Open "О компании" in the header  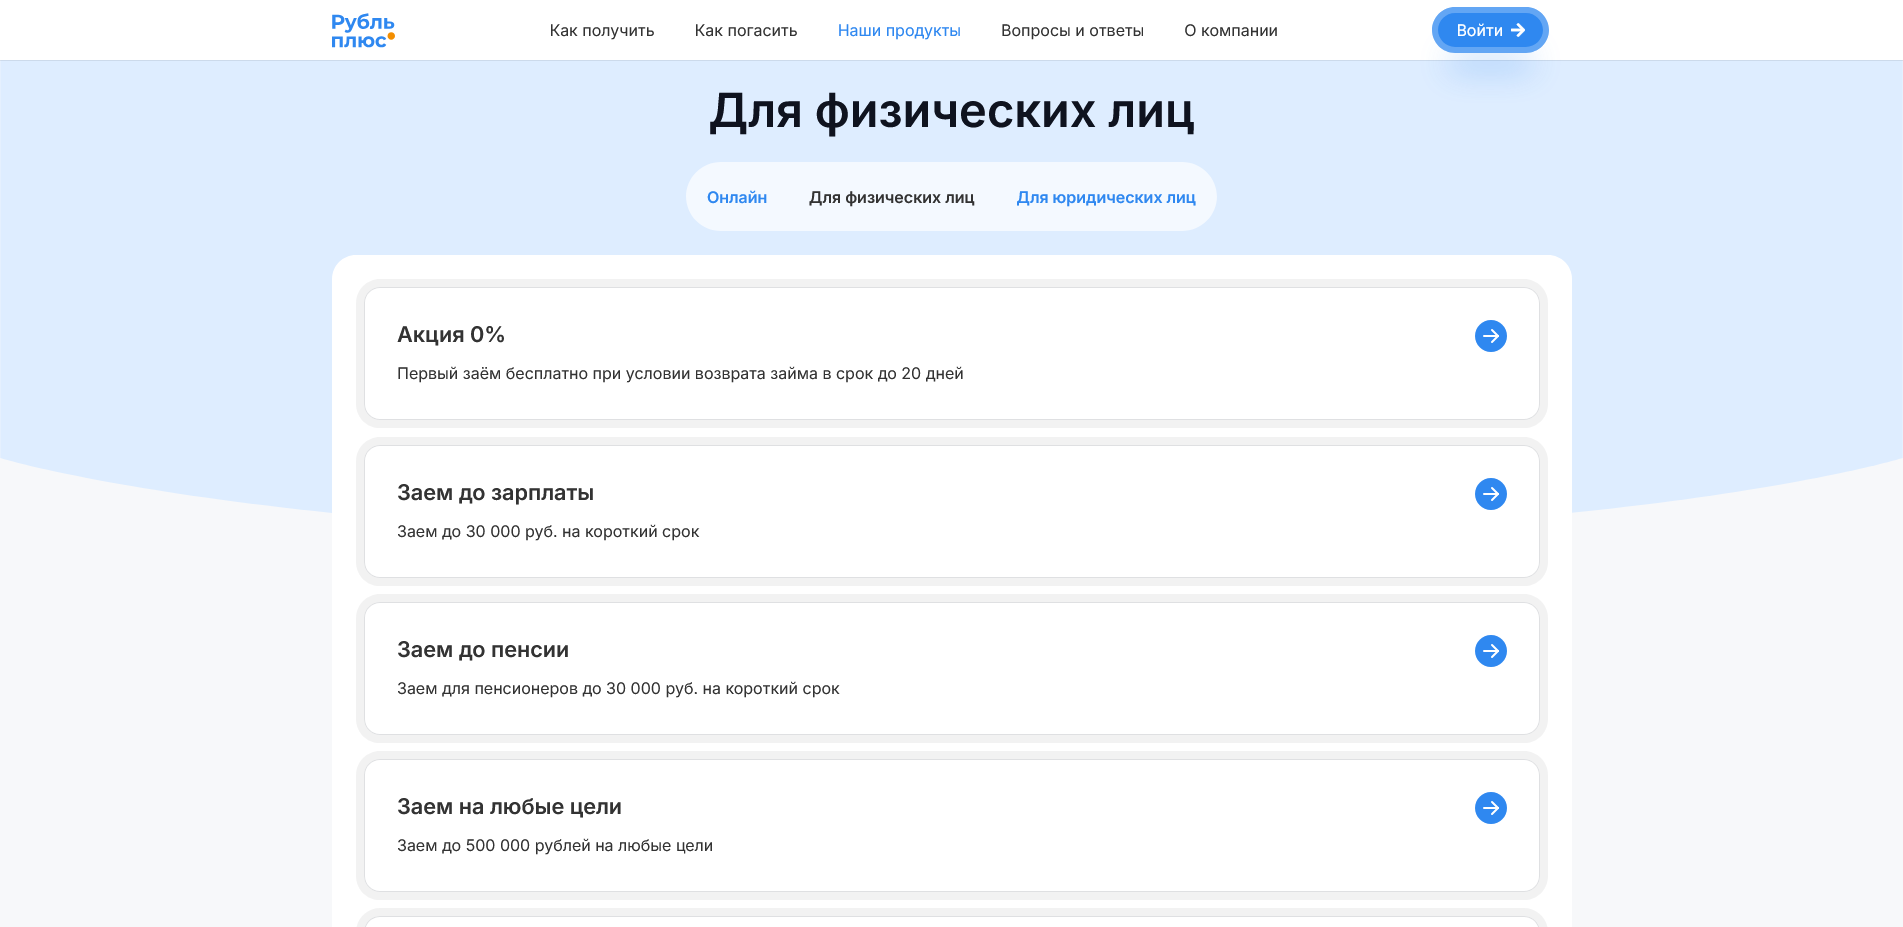[x=1231, y=30]
